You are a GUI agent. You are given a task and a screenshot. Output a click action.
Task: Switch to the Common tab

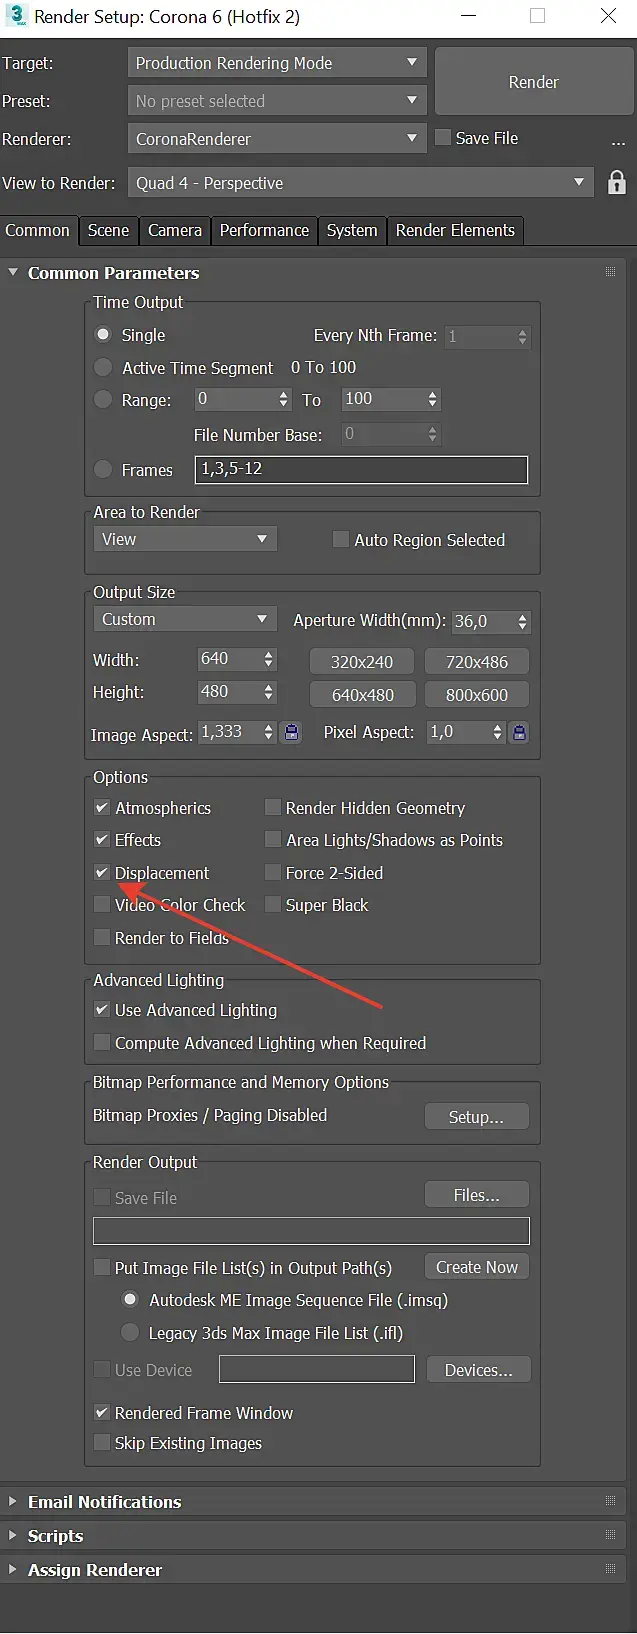(38, 230)
